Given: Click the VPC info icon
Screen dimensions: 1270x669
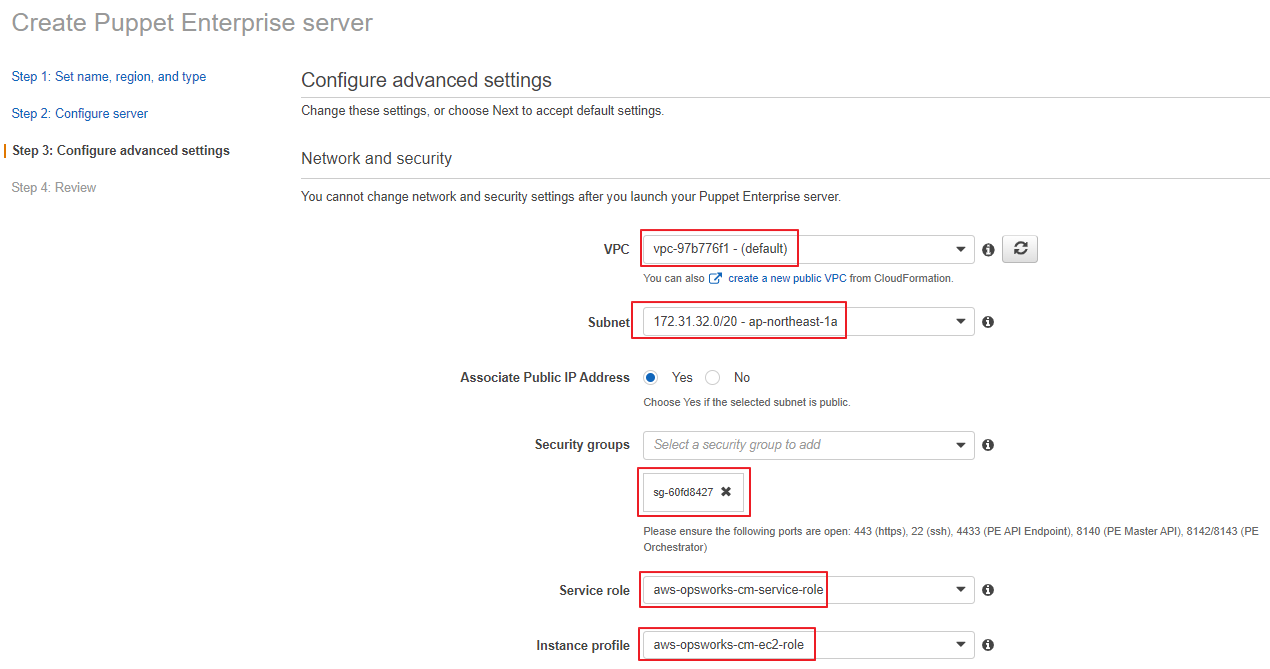Looking at the screenshot, I should (988, 250).
